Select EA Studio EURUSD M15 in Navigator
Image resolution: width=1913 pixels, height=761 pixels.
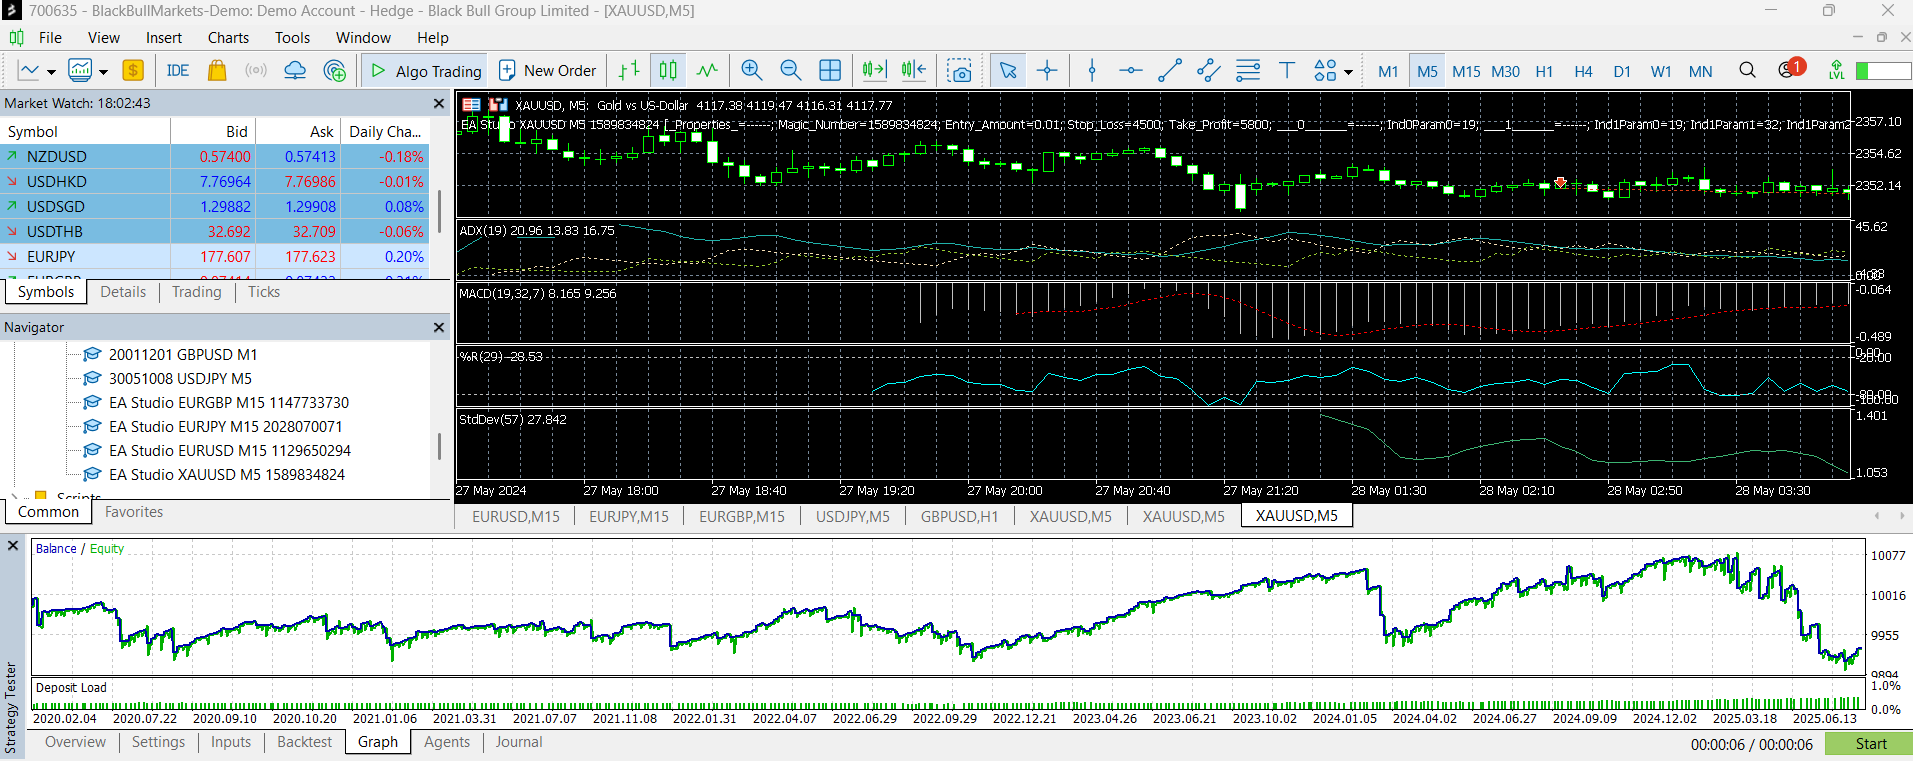(x=229, y=451)
